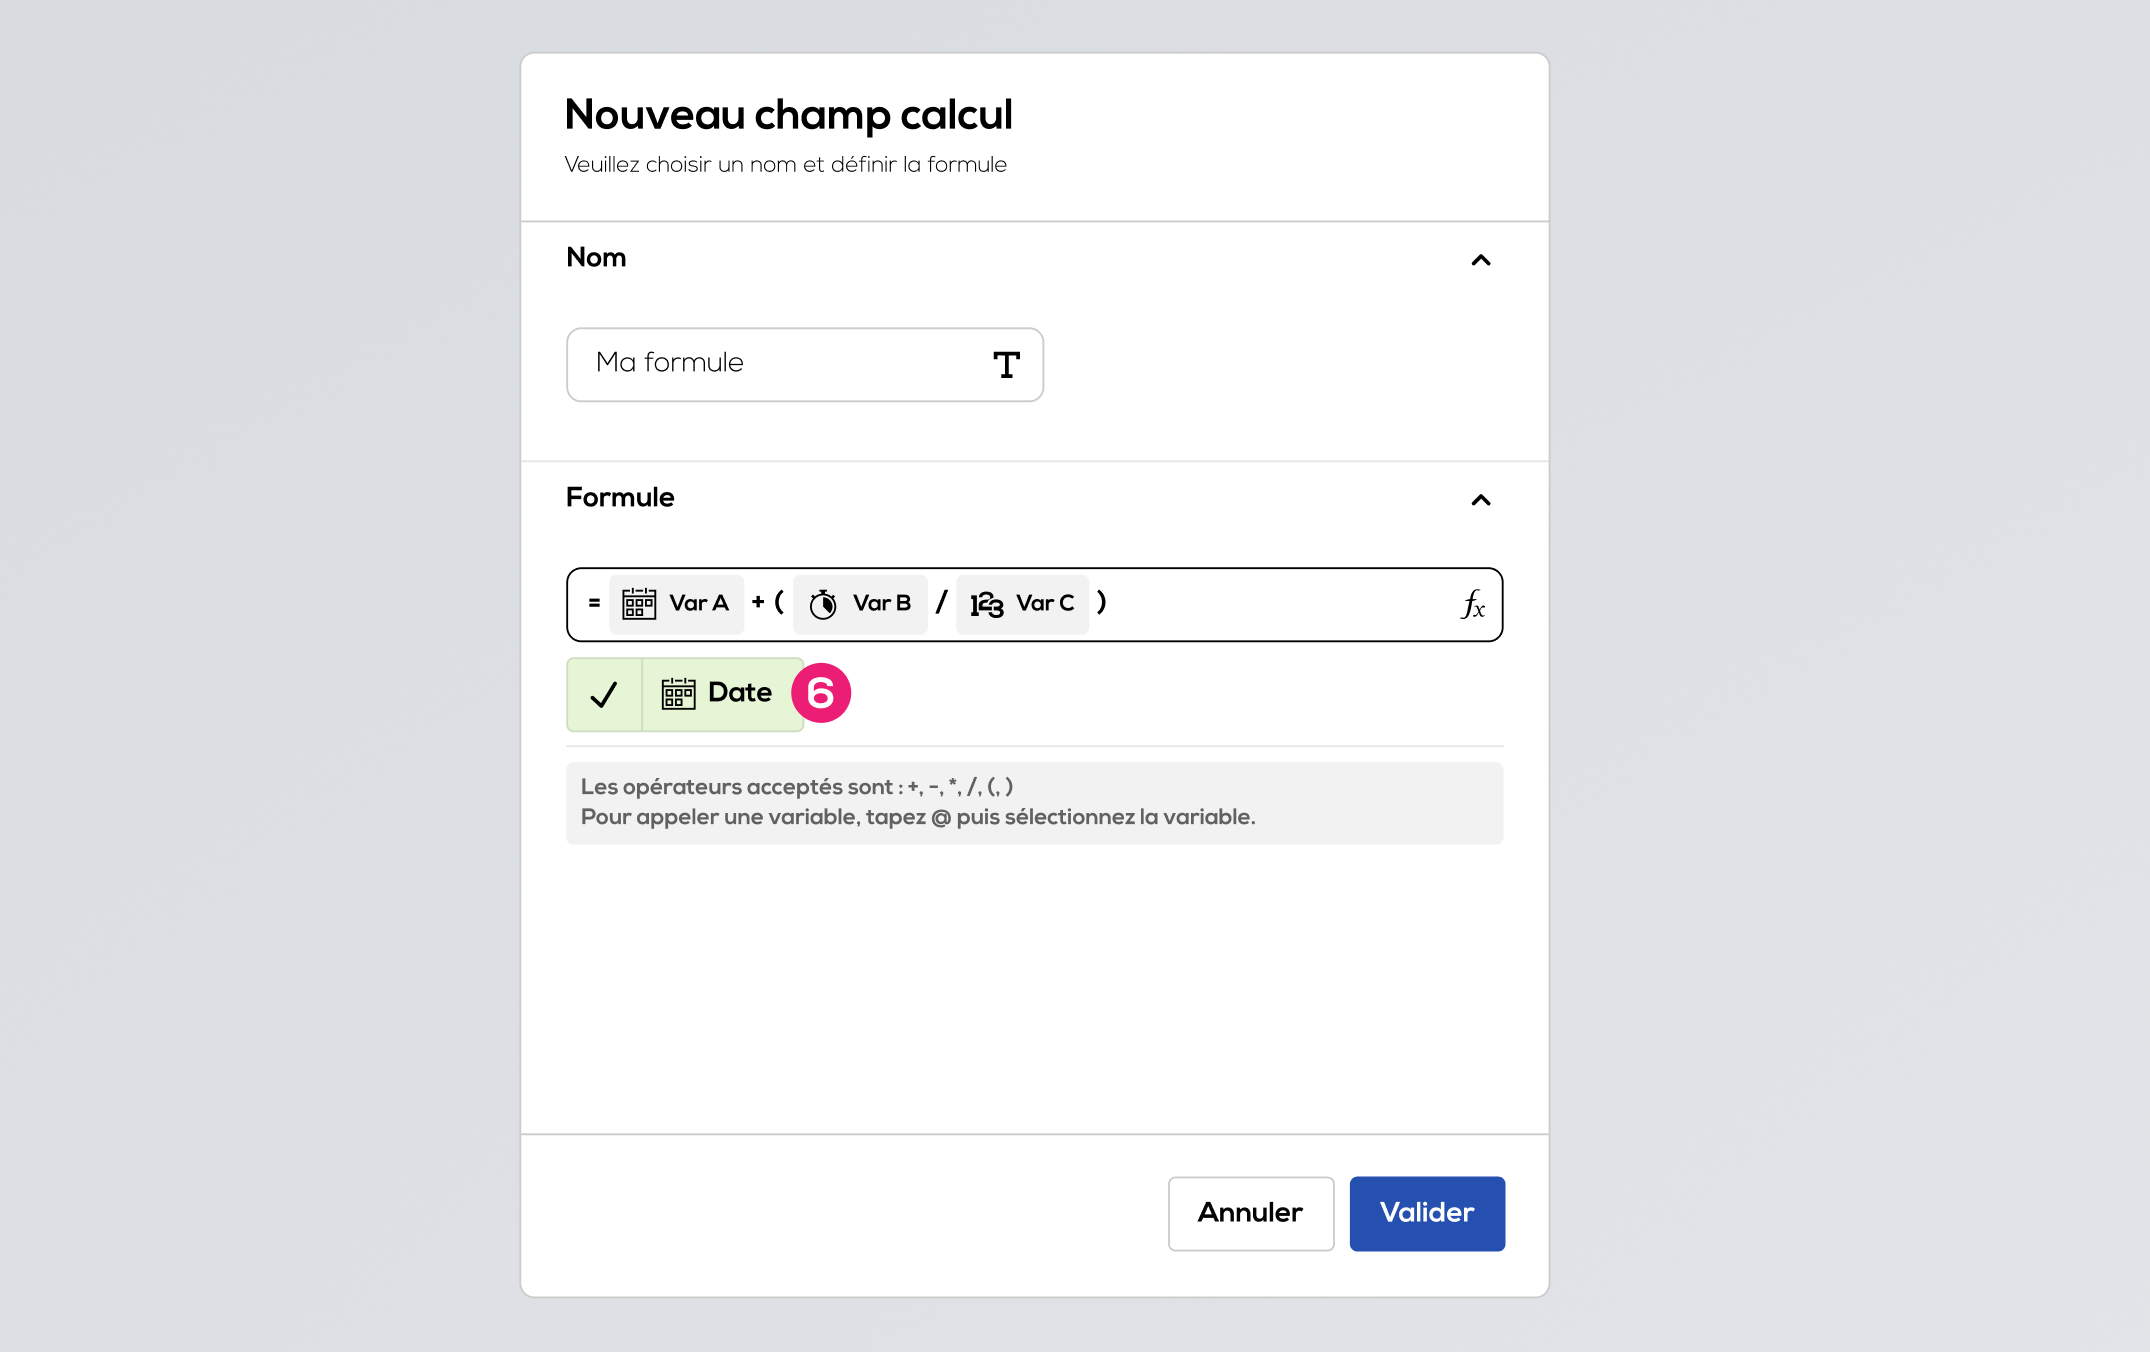Click the fx function icon
This screenshot has width=2150, height=1352.
(x=1472, y=604)
